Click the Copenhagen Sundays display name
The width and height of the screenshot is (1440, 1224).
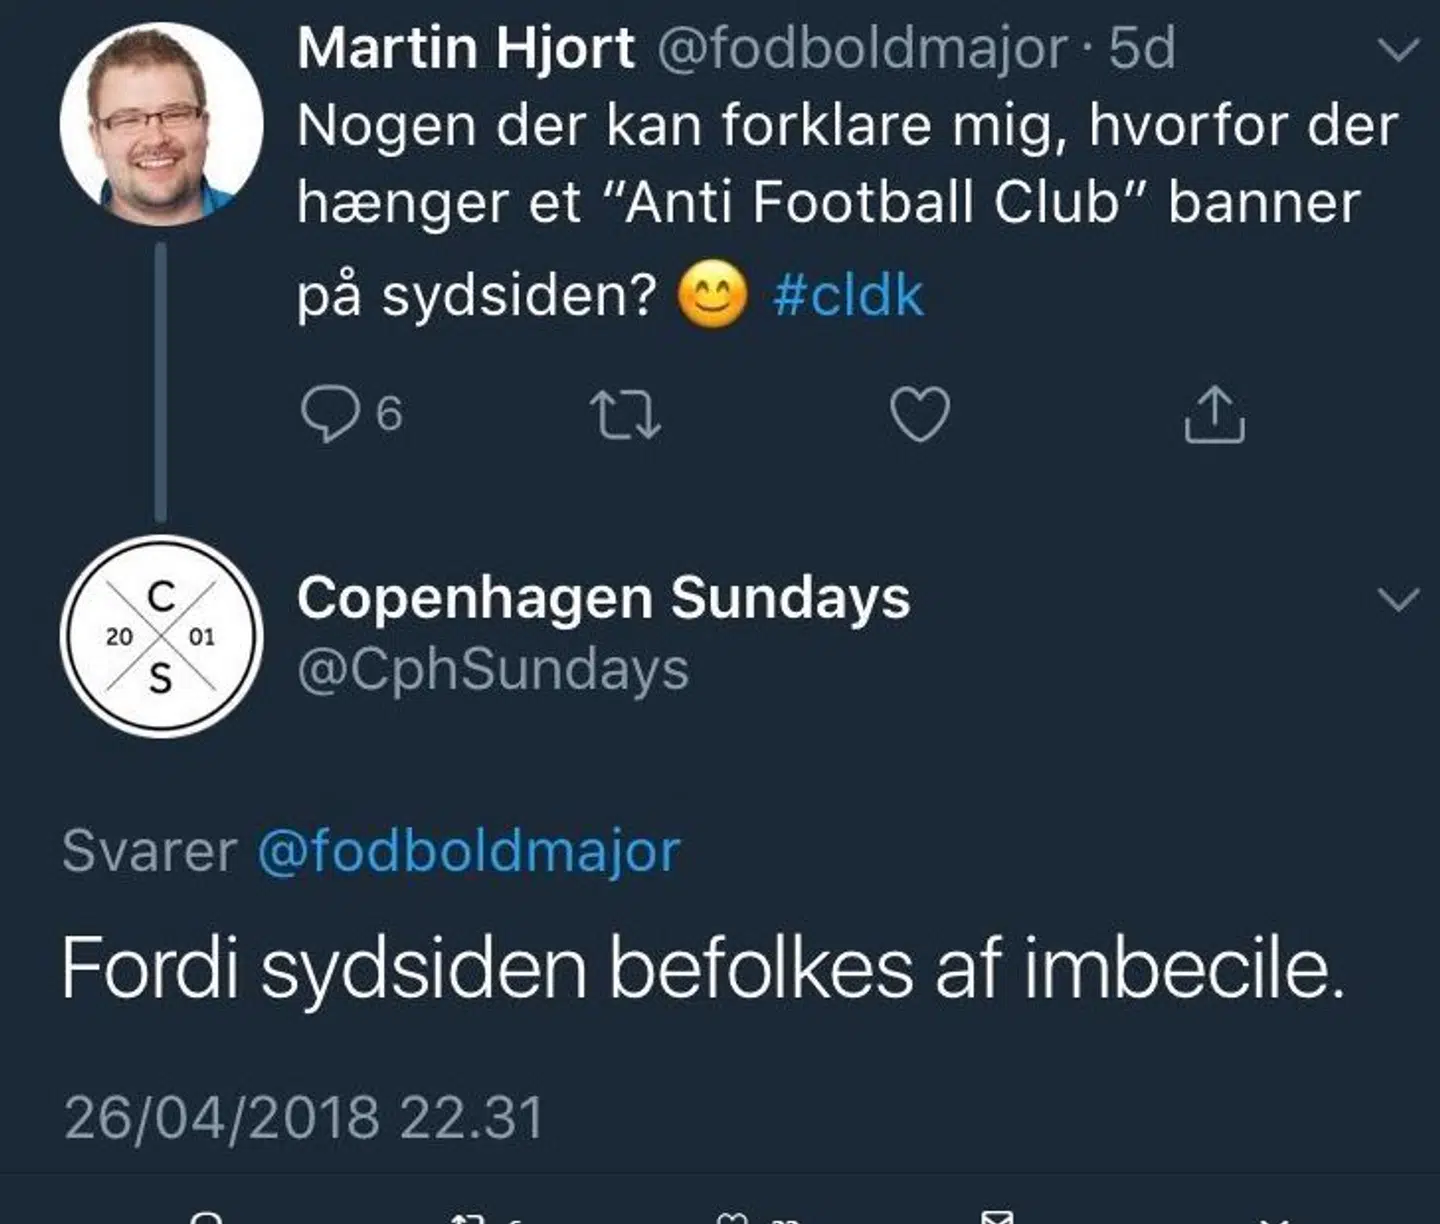coord(603,598)
